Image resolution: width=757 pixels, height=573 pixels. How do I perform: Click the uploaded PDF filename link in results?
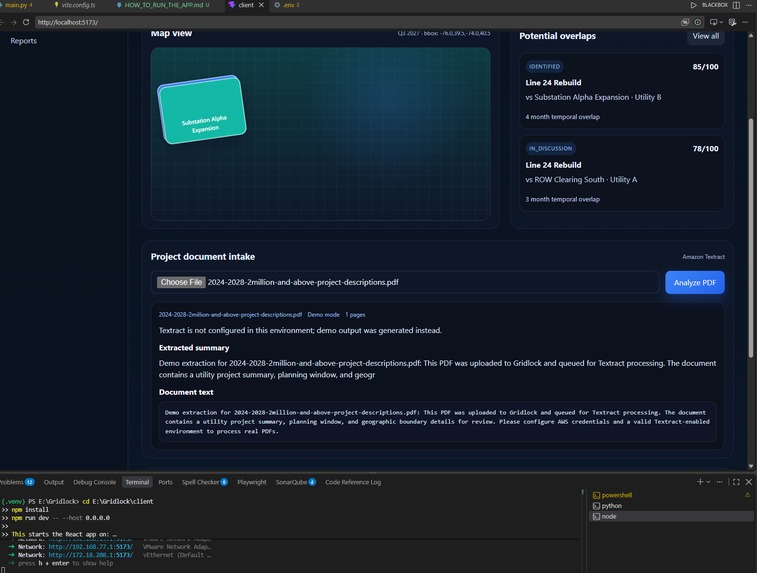click(x=230, y=315)
